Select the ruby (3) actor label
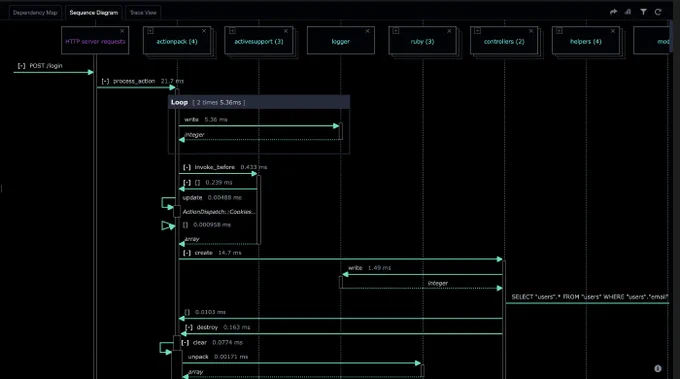This screenshot has height=379, width=680. coord(422,42)
